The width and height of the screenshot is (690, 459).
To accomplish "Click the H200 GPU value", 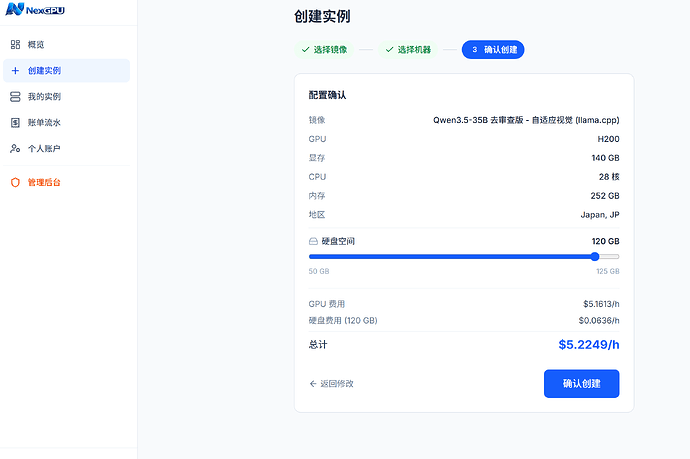I will [x=608, y=139].
